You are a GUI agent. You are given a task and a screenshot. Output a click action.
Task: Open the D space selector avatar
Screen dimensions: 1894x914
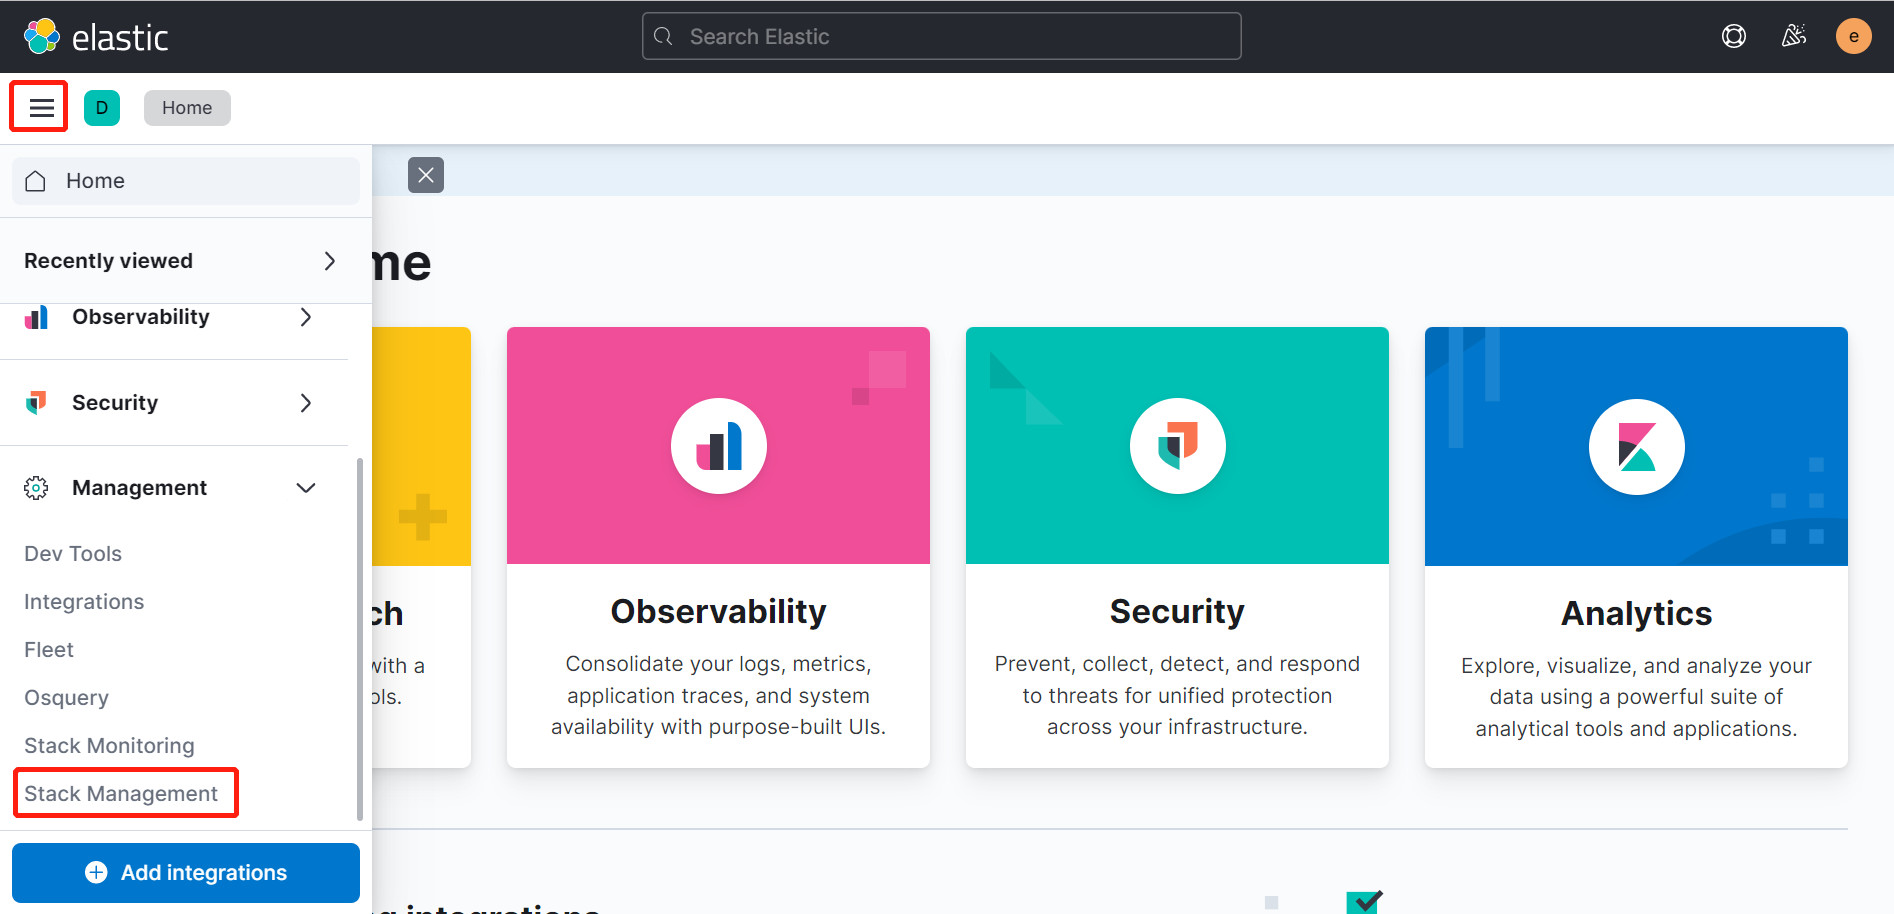pyautogui.click(x=102, y=108)
